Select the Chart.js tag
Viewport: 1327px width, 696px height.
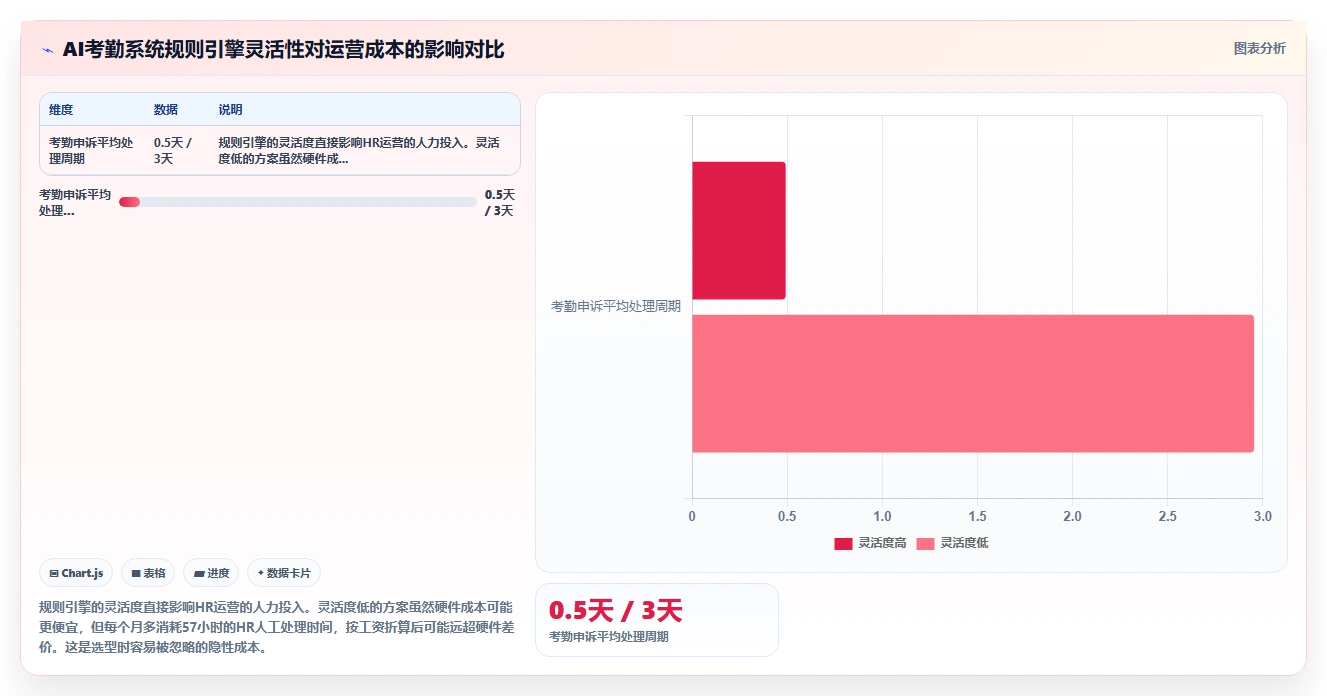(76, 573)
